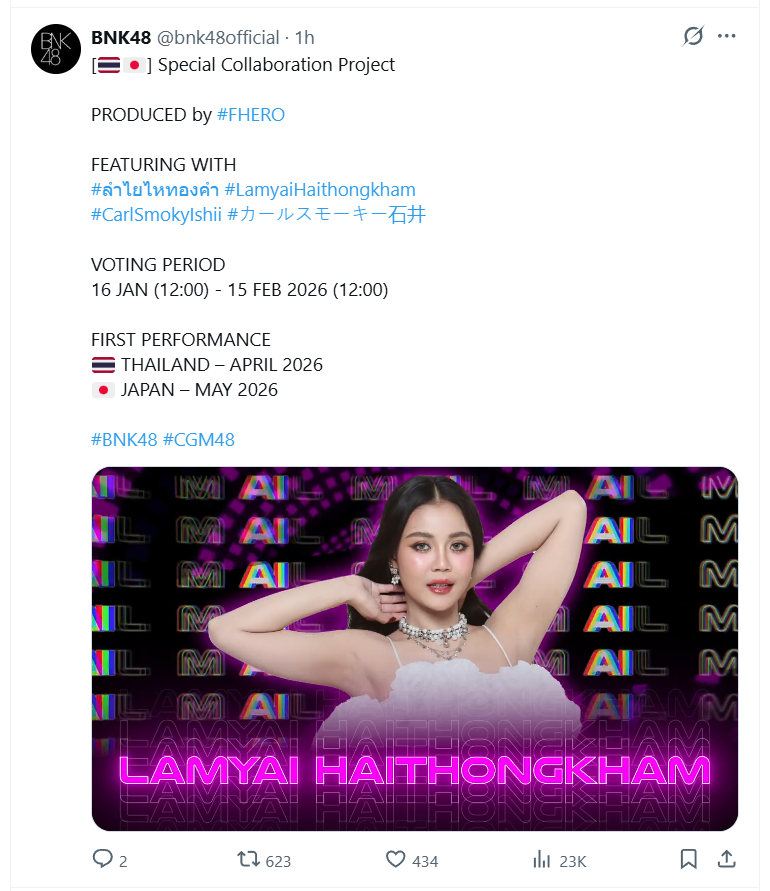Viewport: 770px width, 891px height.
Task: Click the Grok explain post icon
Action: (693, 36)
